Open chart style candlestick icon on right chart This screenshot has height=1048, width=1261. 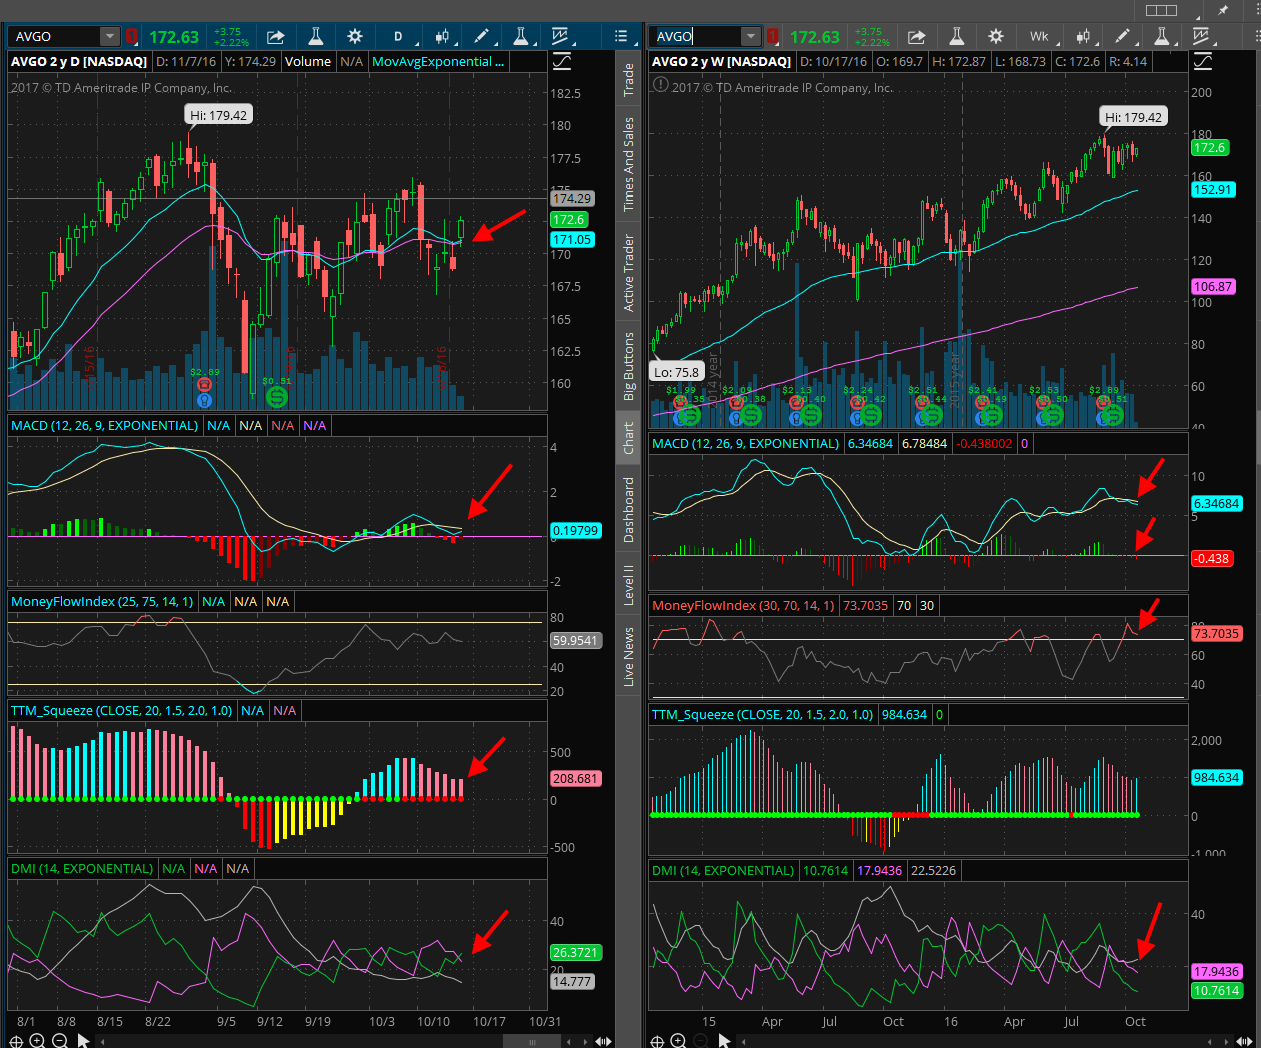1082,37
